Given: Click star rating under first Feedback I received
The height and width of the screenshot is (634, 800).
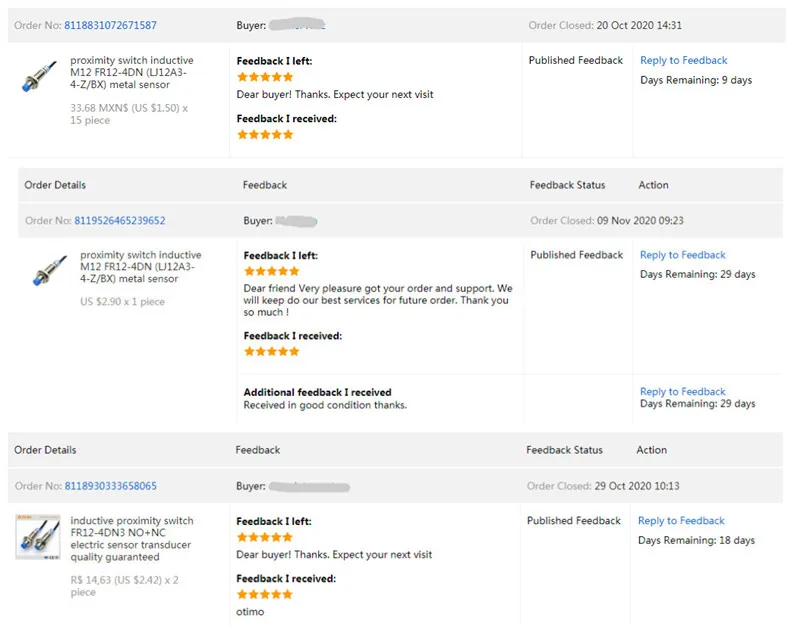Looking at the screenshot, I should click(x=265, y=135).
